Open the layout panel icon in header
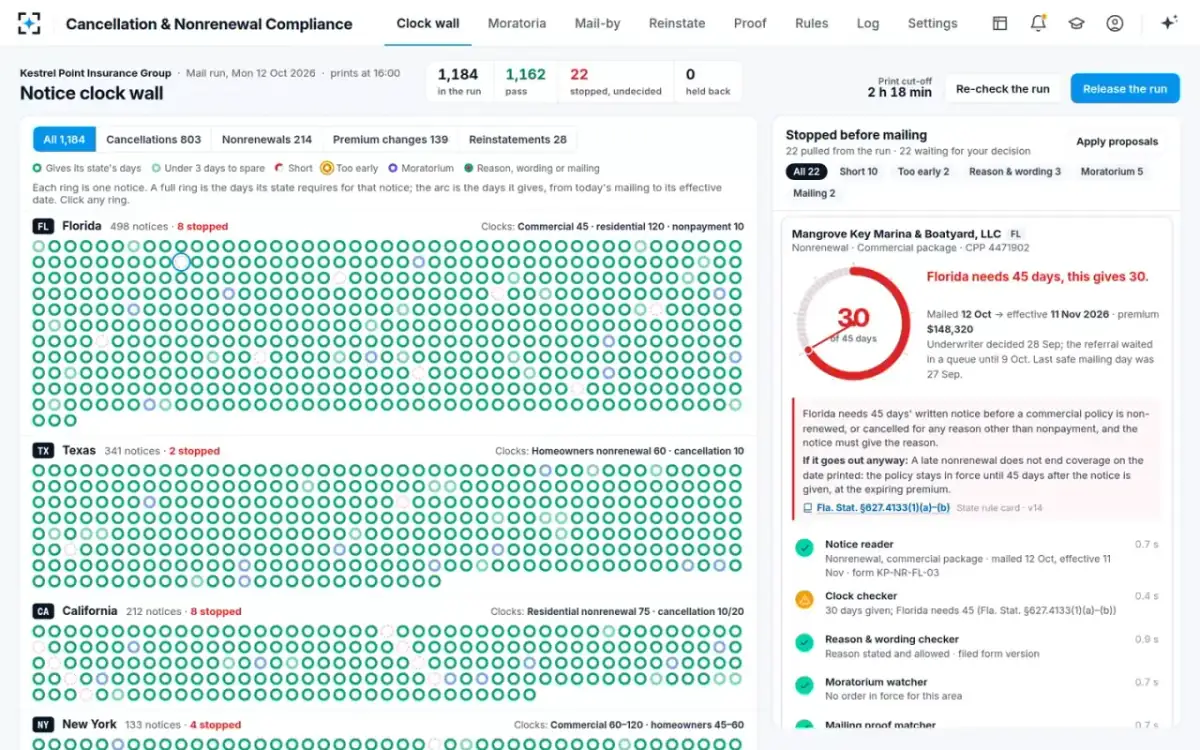 (1000, 23)
